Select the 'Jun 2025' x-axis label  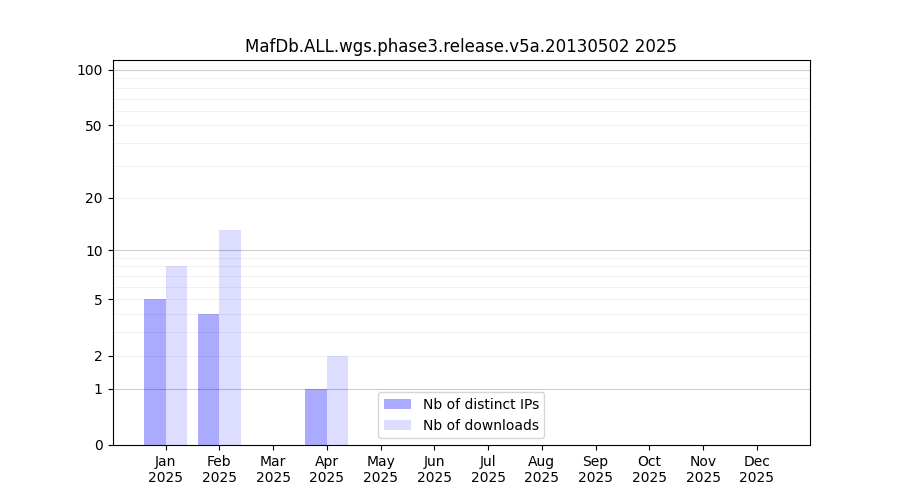[x=434, y=469]
